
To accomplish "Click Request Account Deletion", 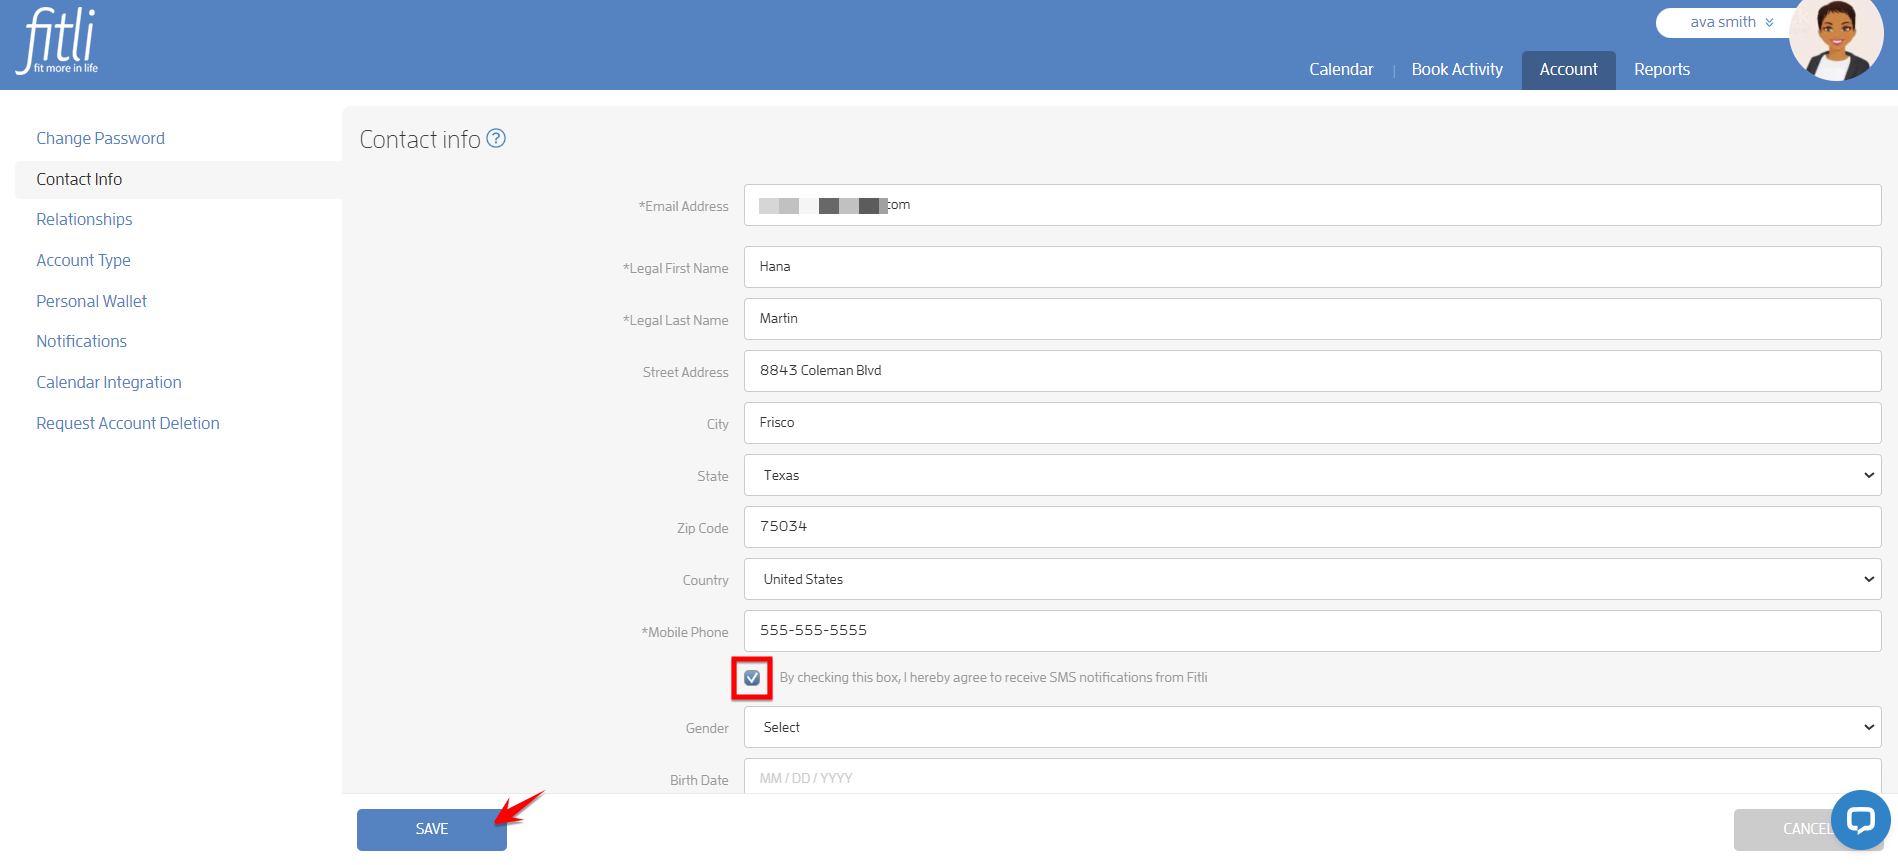I will (x=128, y=423).
